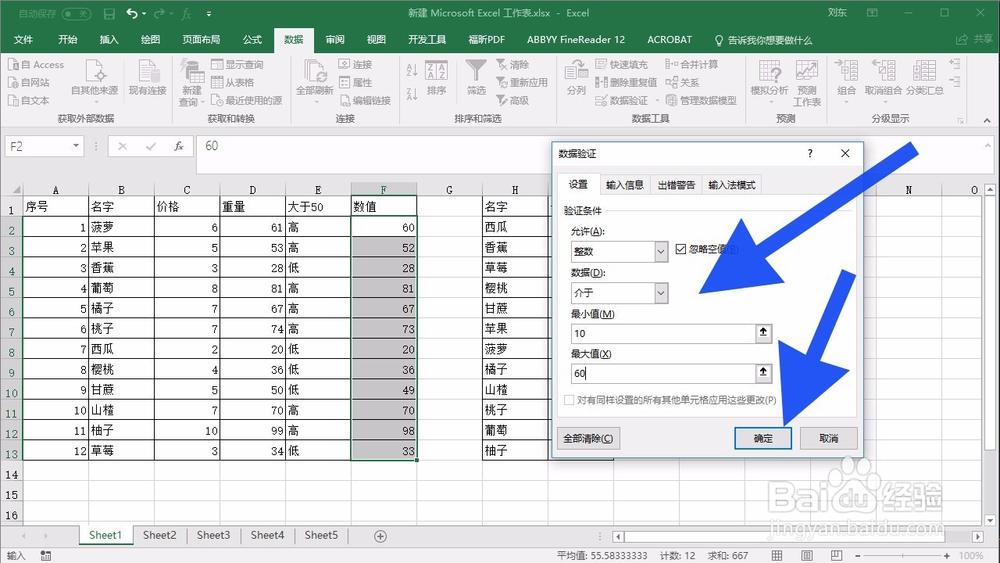Click the Save icon in title bar

109,13
